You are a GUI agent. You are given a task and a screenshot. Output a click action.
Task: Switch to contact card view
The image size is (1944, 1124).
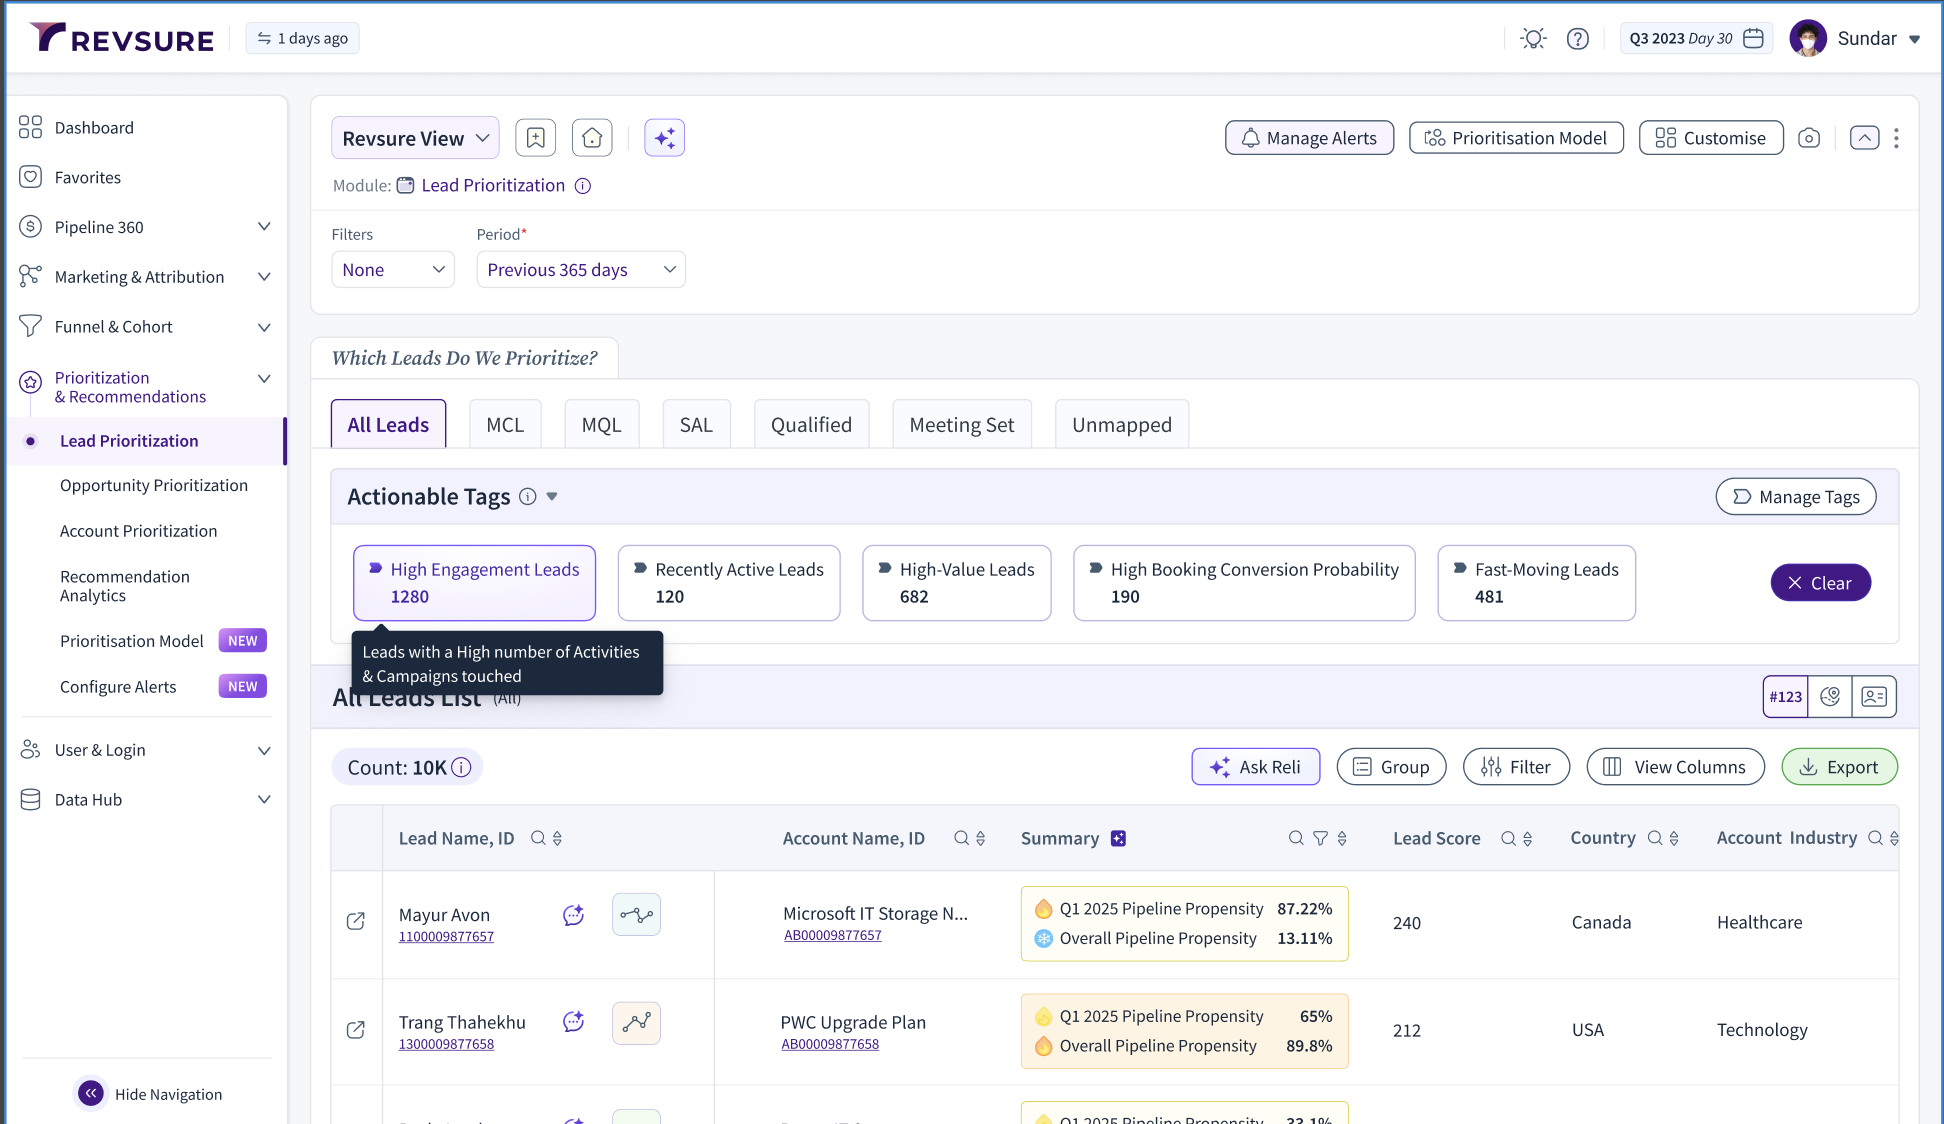1874,697
